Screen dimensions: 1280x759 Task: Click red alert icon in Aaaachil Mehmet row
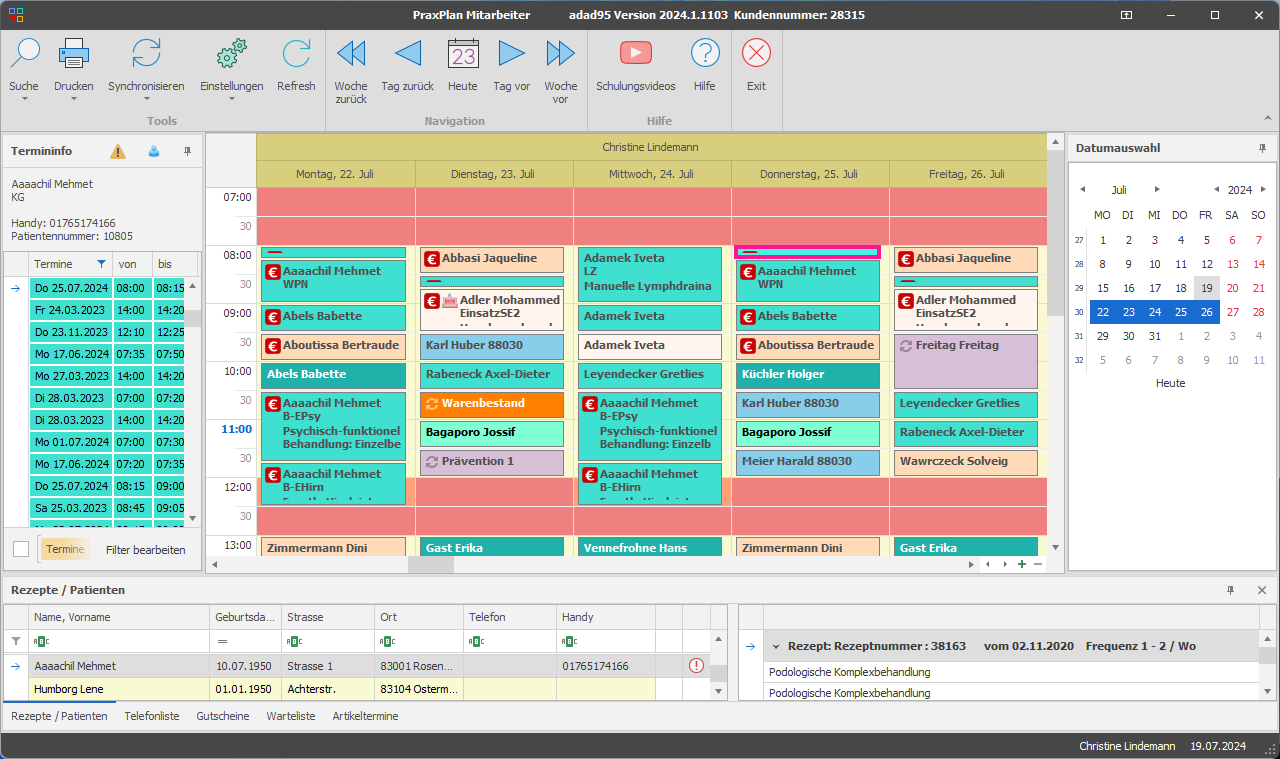point(696,665)
